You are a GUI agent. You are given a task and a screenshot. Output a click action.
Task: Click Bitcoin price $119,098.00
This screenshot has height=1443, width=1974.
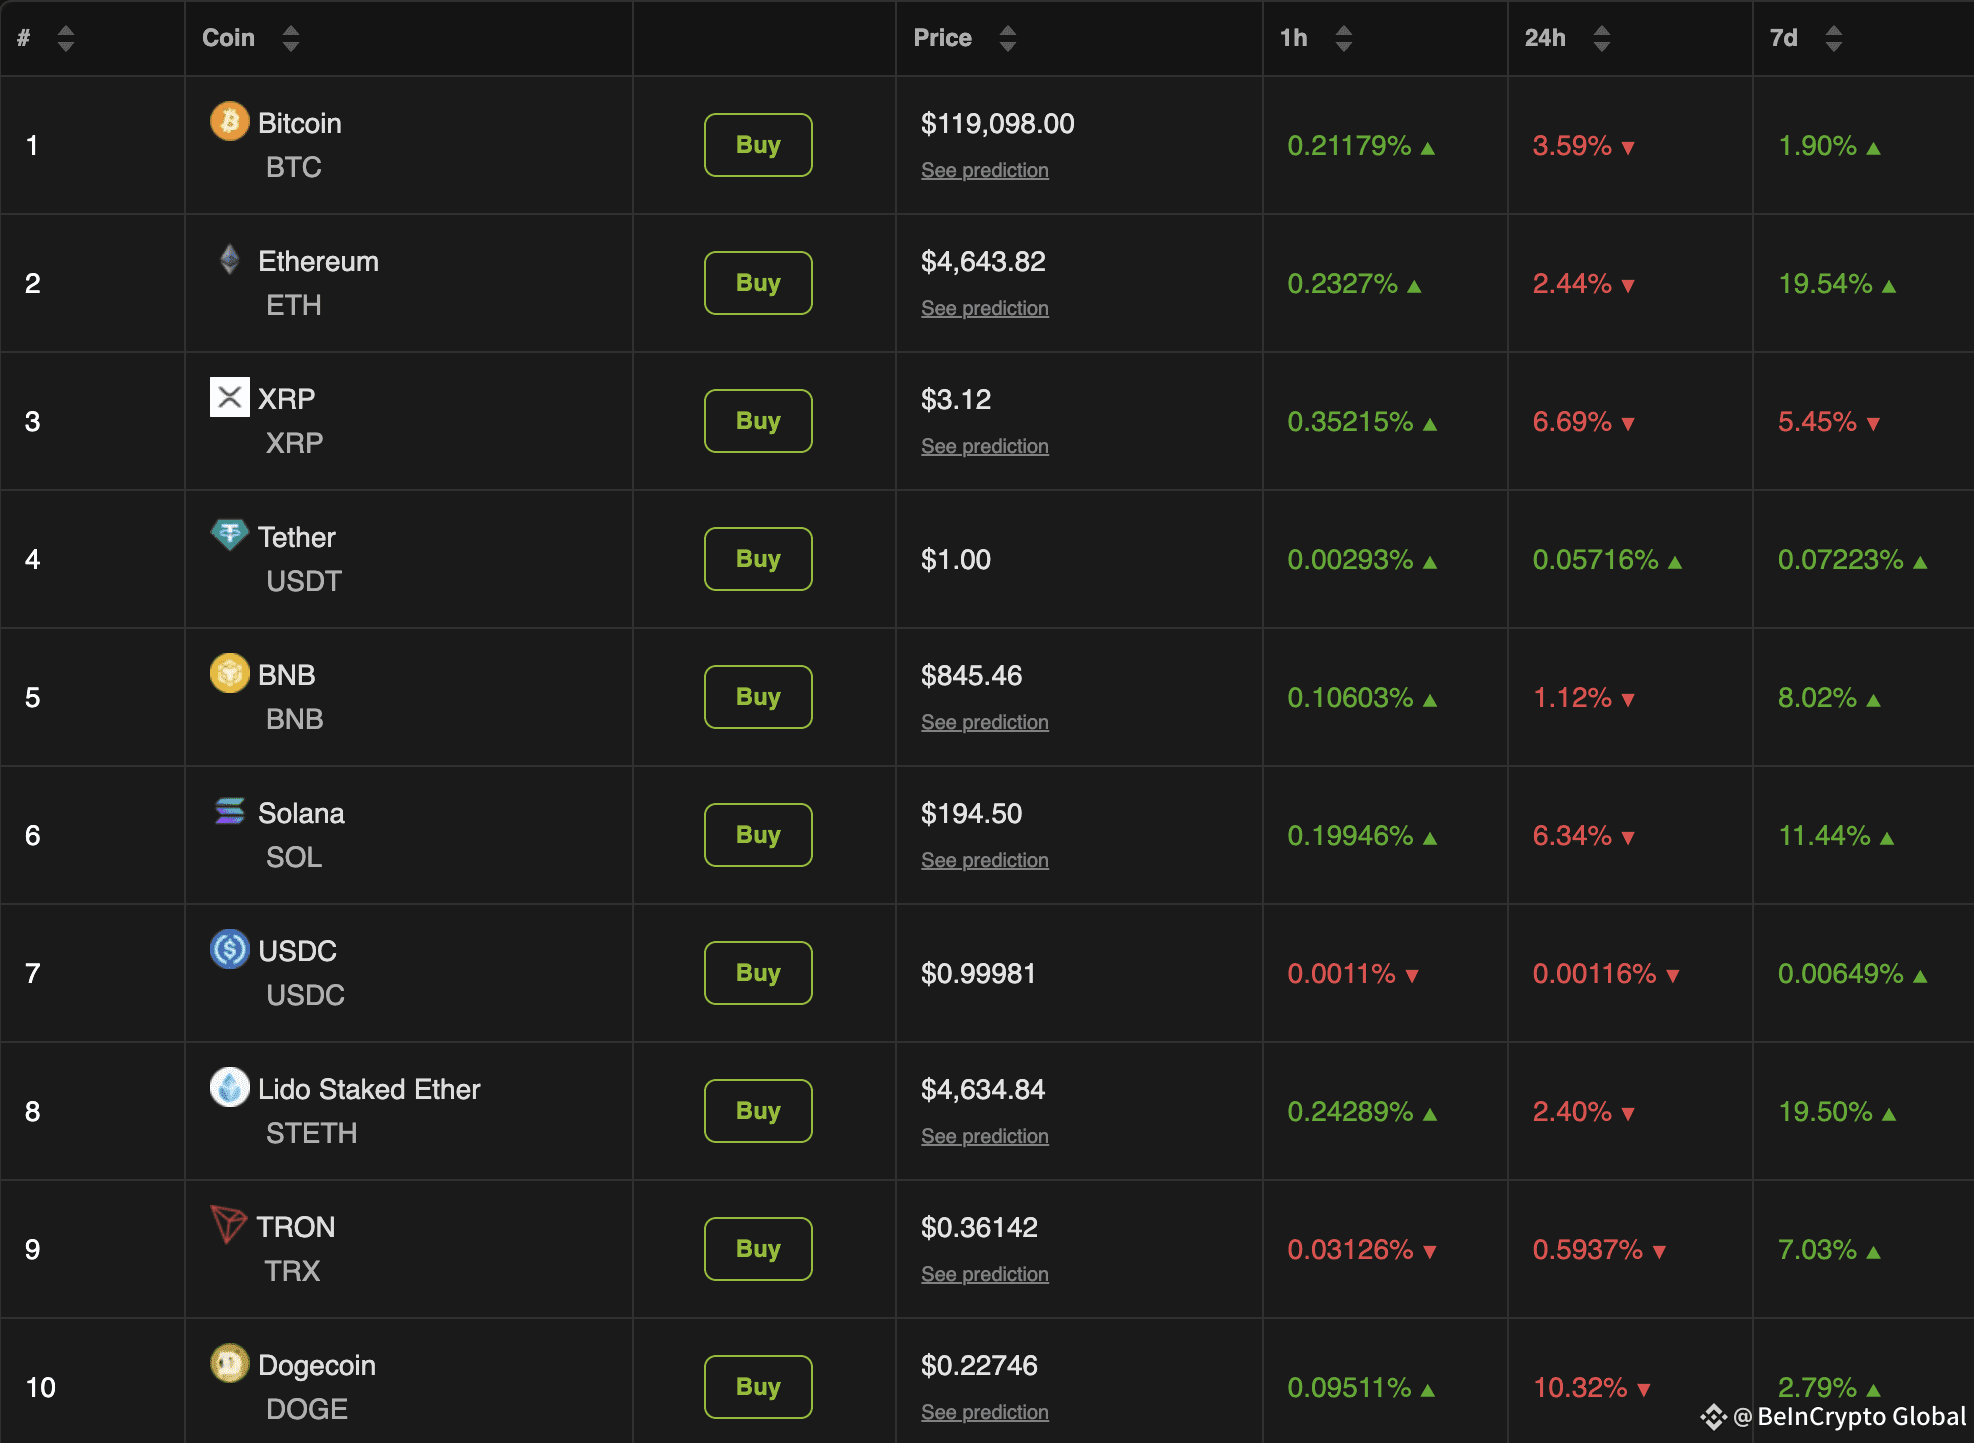click(x=998, y=124)
